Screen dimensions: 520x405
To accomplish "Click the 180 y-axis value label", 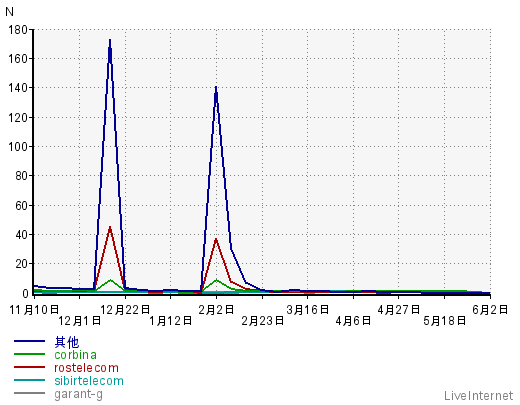I will point(18,30).
